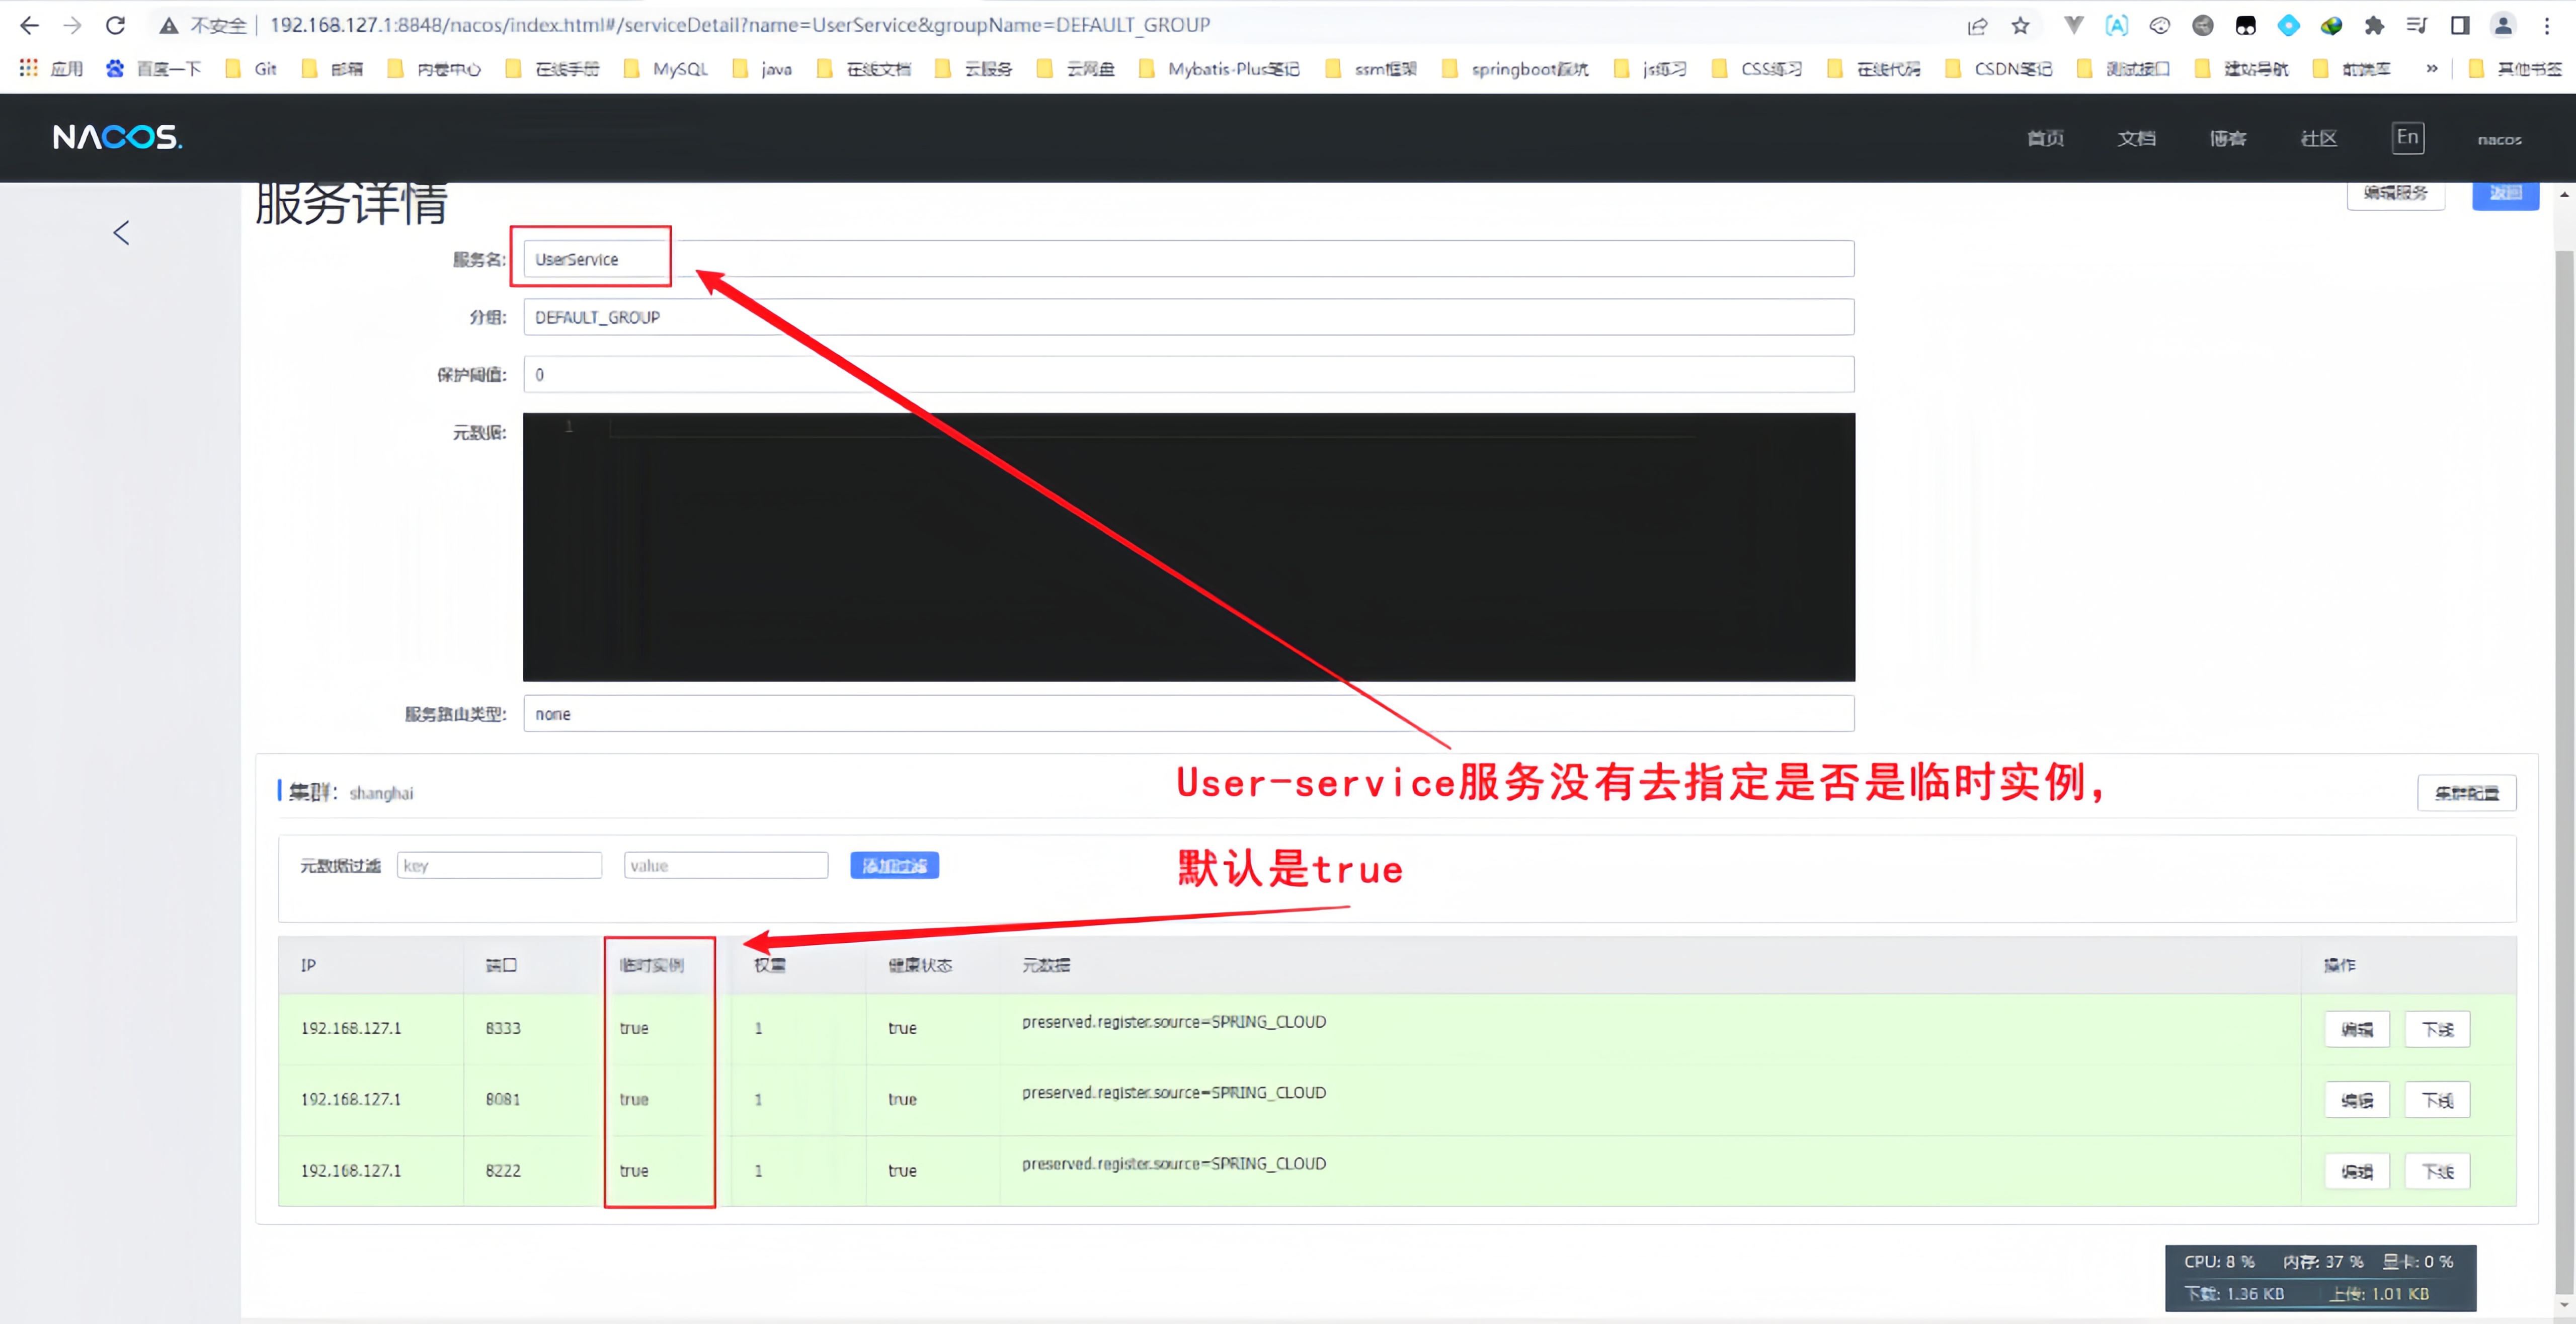Image resolution: width=2576 pixels, height=1324 pixels.
Task: Open the browser profile avatar icon
Action: (2503, 25)
